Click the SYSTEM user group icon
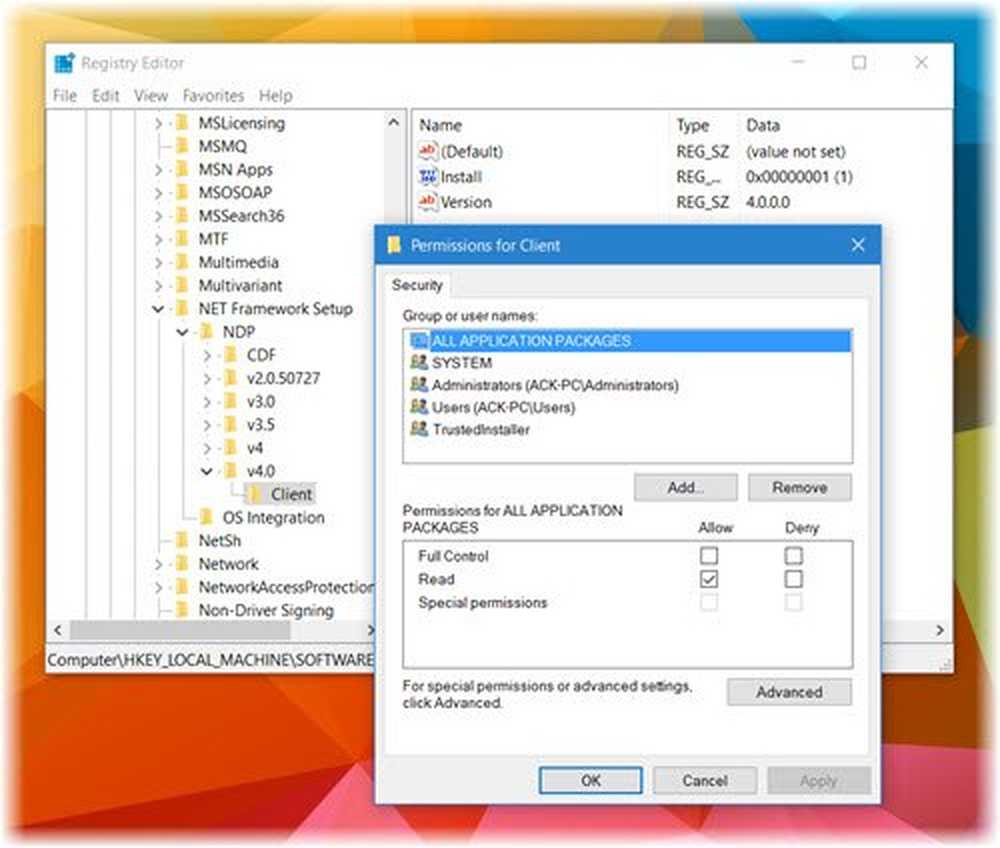Image resolution: width=1000 pixels, height=848 pixels. 419,363
